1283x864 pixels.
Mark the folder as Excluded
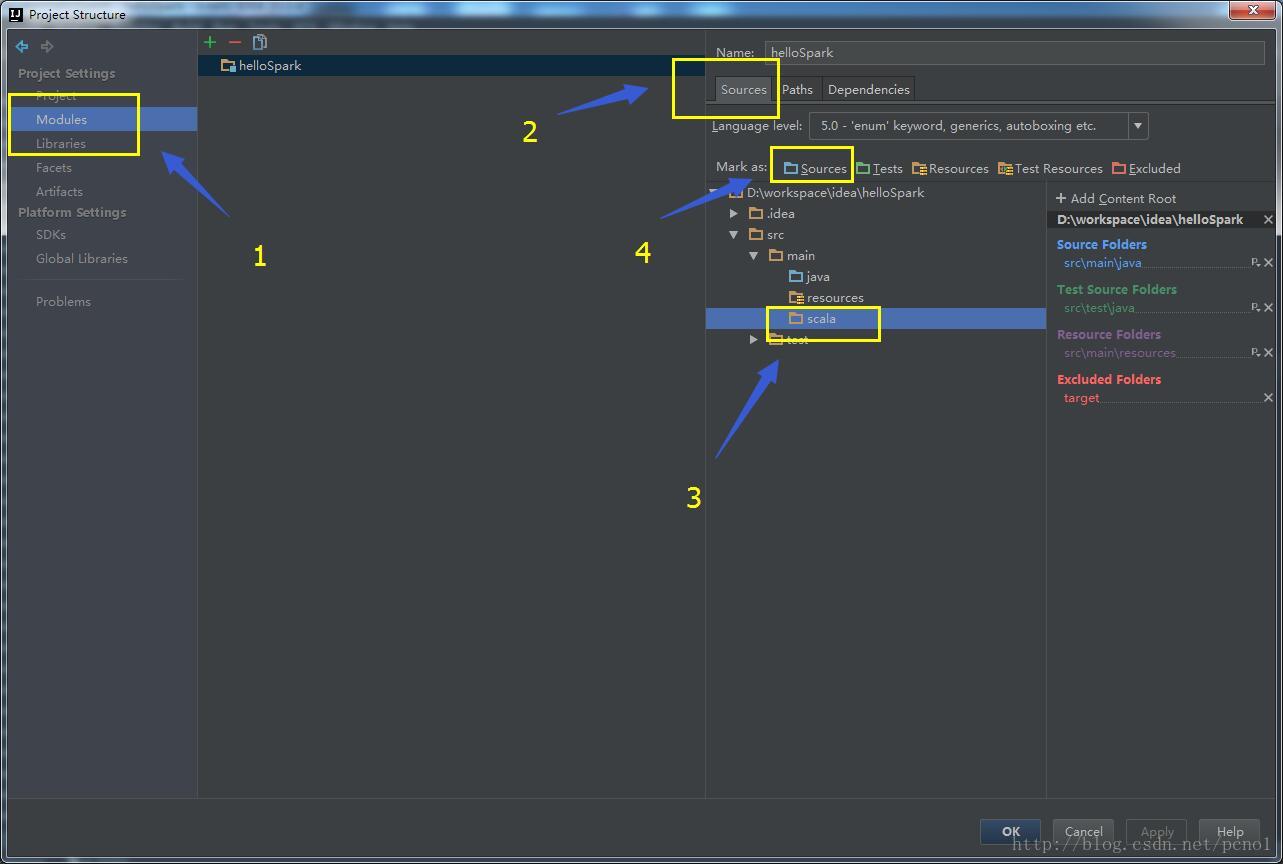[x=1146, y=168]
